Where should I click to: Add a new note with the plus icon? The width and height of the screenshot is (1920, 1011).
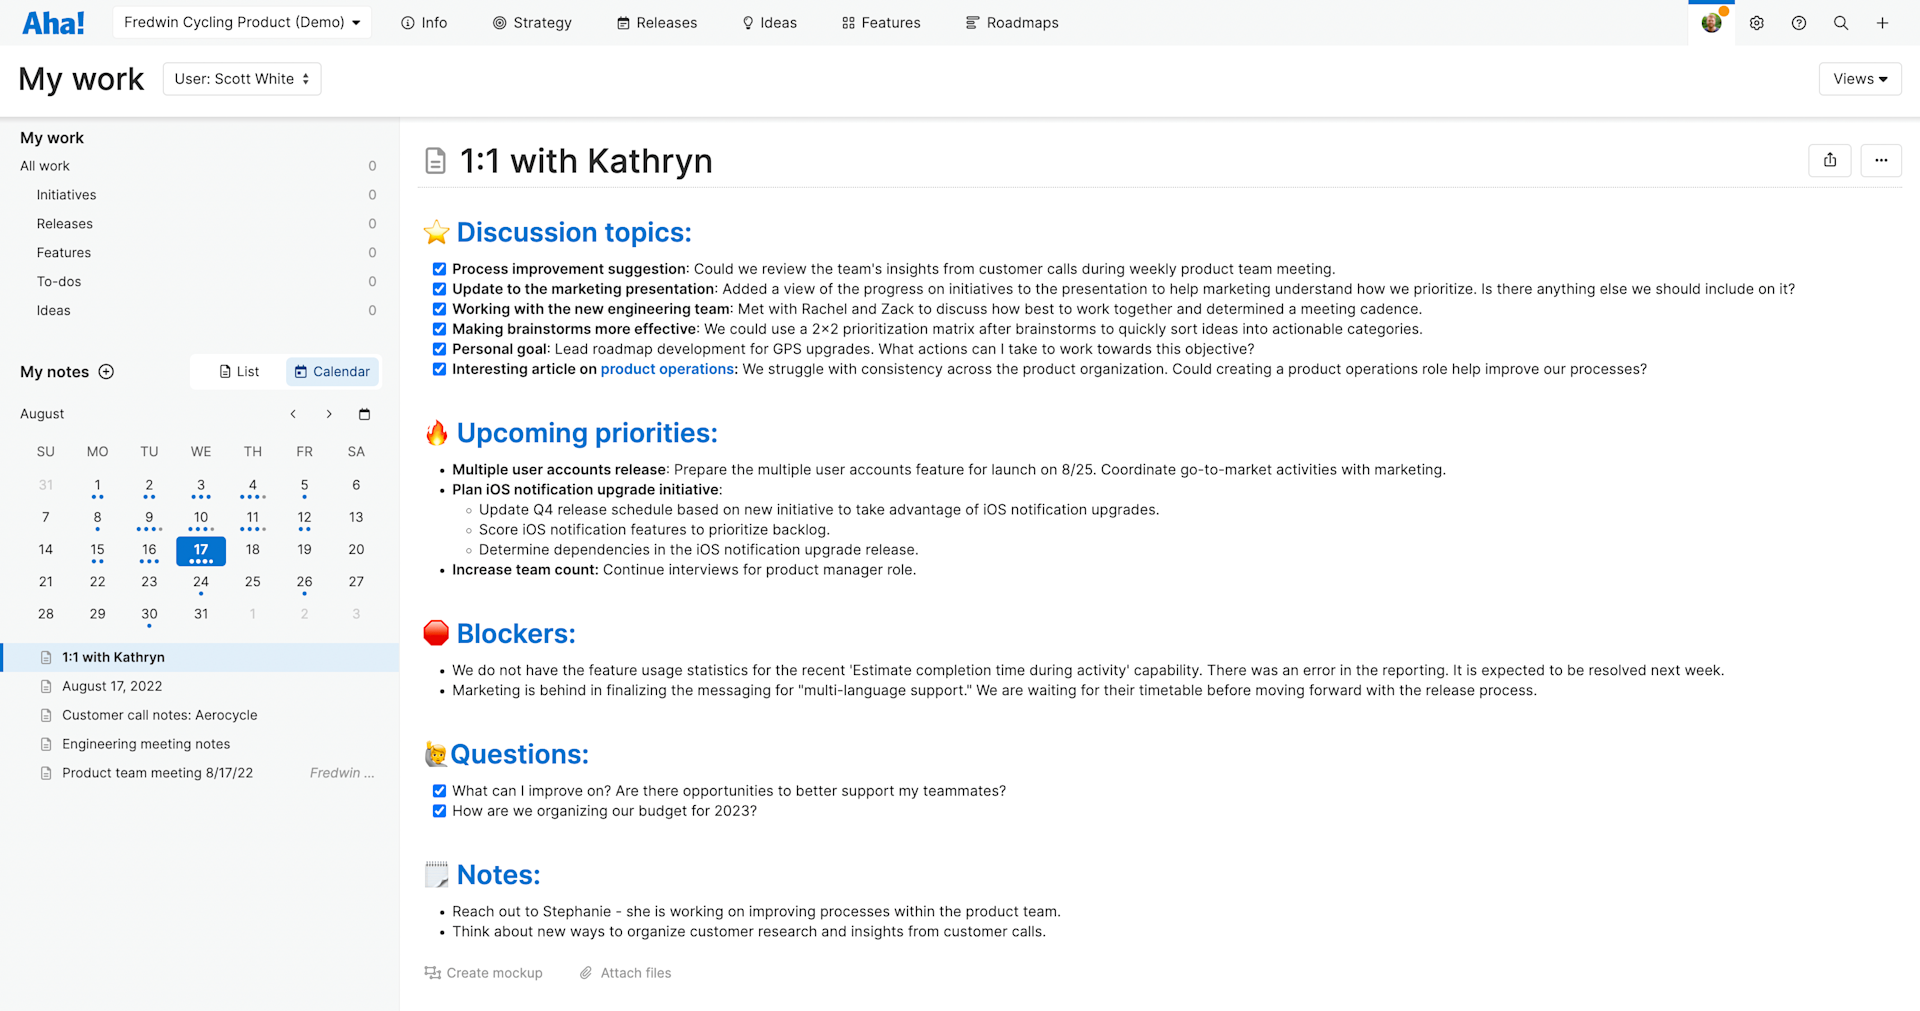pyautogui.click(x=106, y=372)
